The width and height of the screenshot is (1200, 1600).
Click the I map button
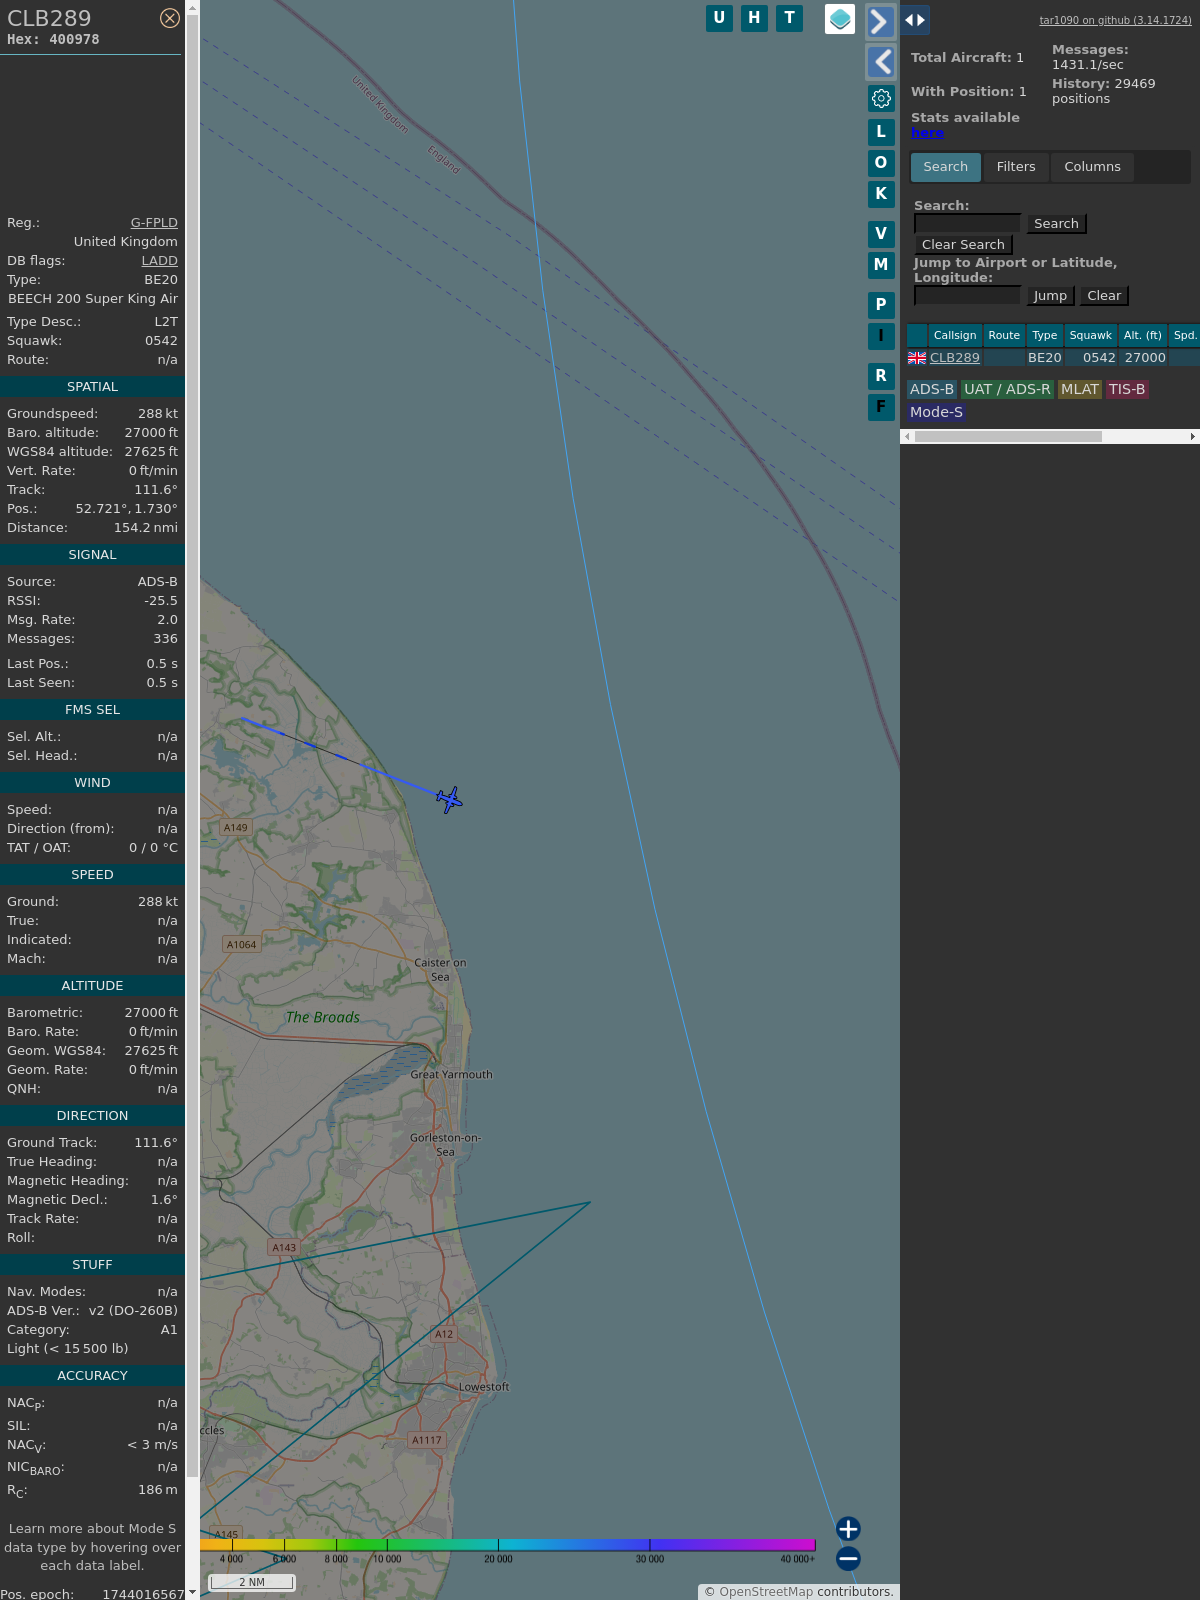click(x=881, y=336)
